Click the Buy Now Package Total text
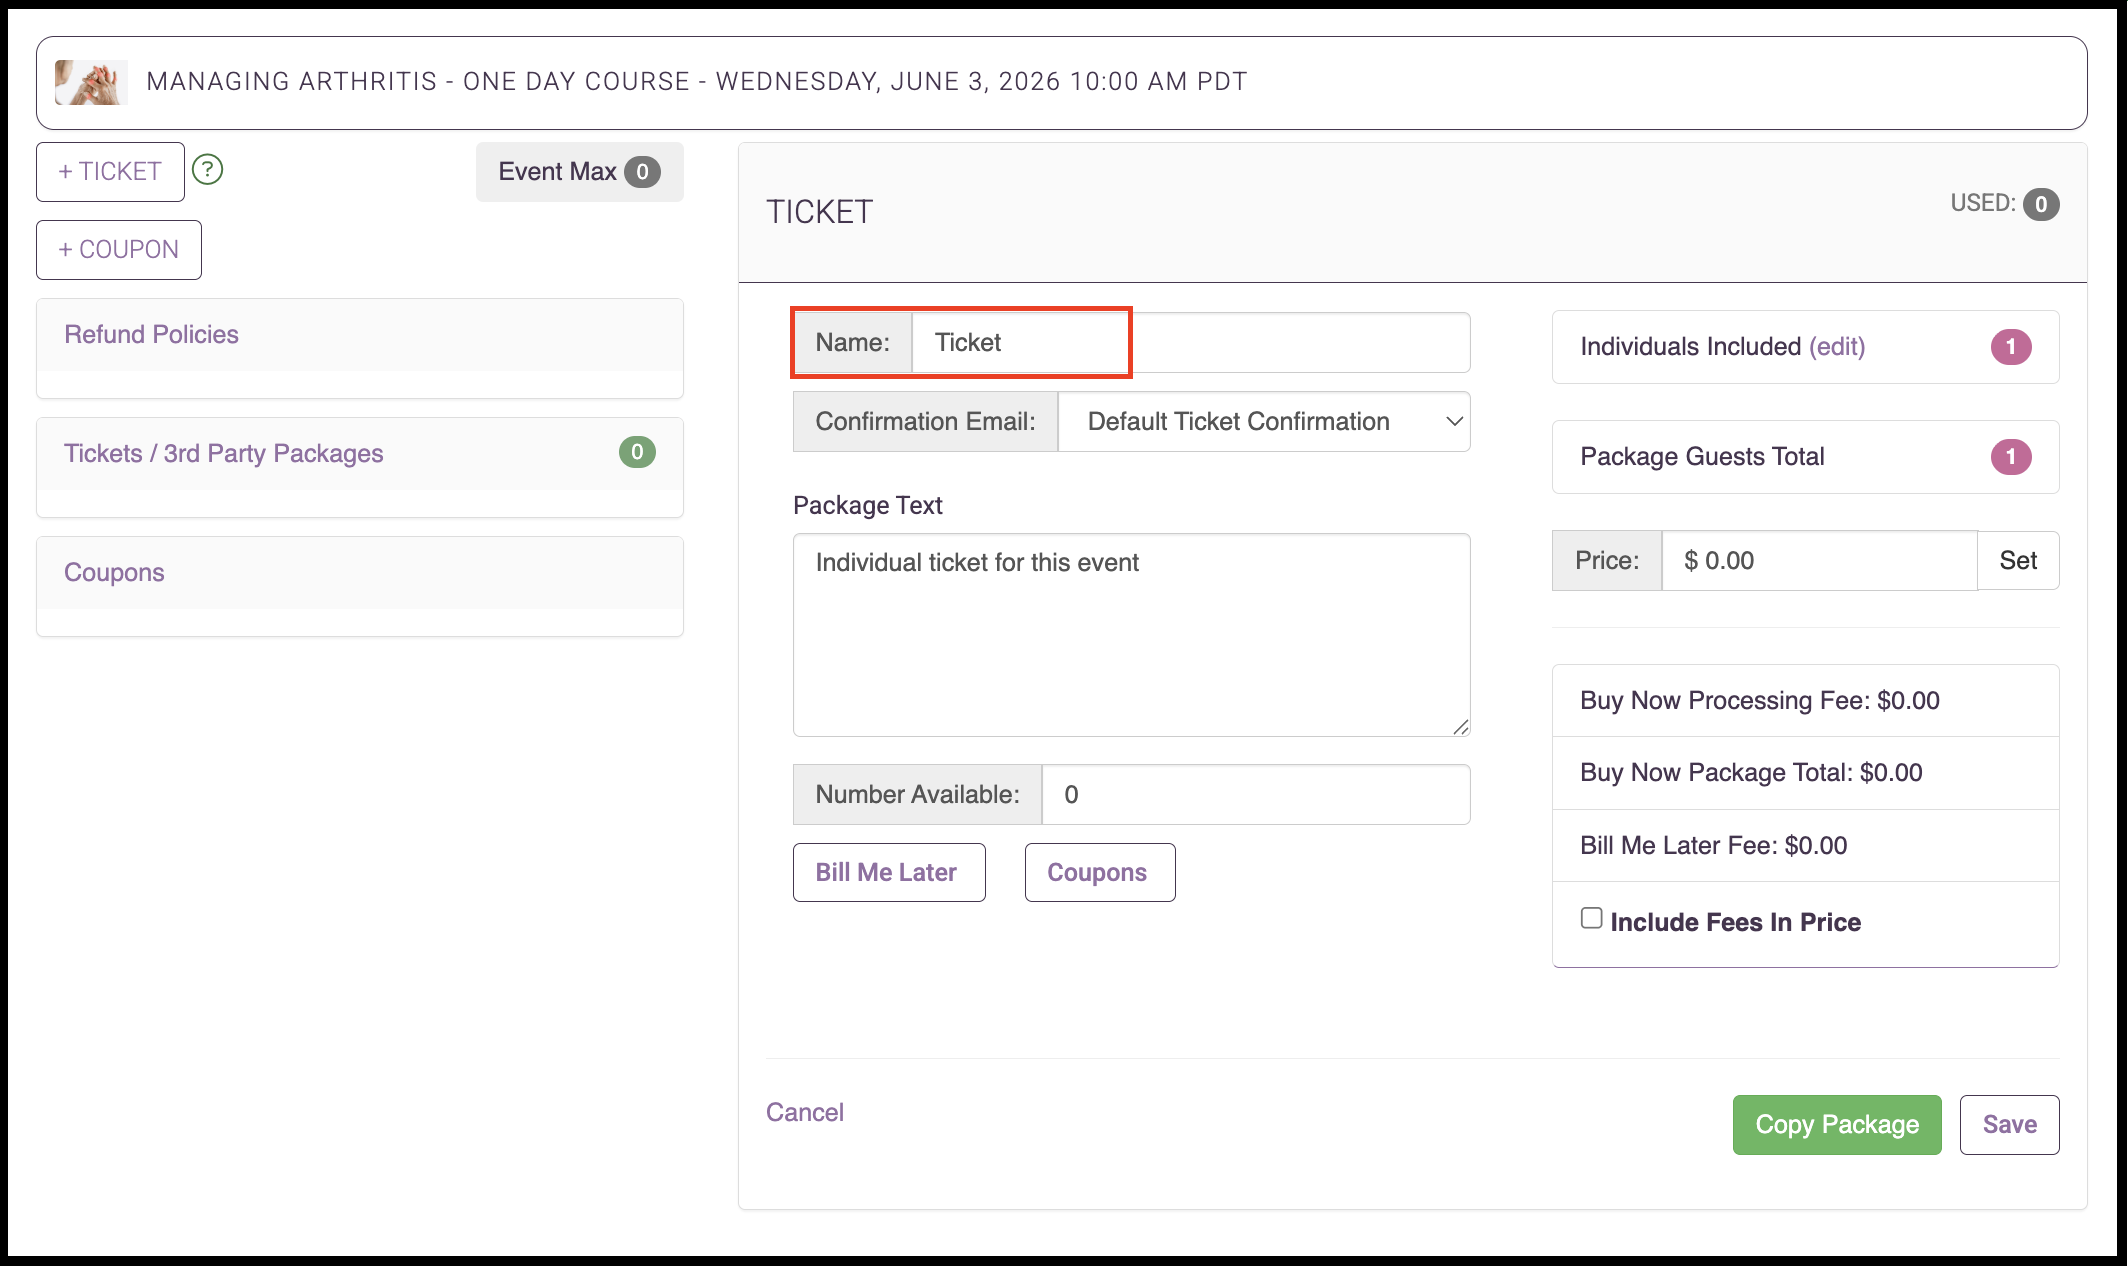This screenshot has width=2128, height=1268. 1751,773
